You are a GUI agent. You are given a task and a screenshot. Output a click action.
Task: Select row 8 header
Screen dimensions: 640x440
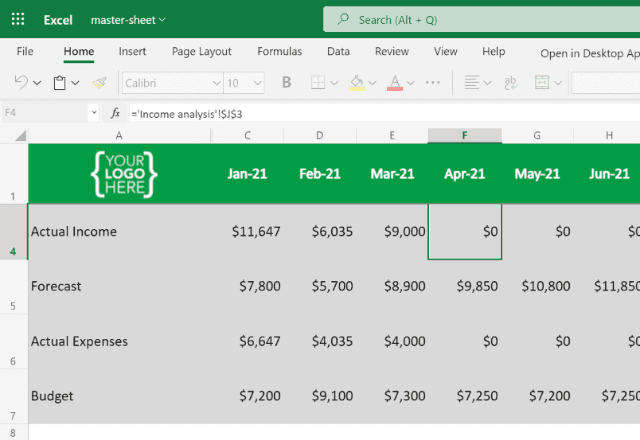(x=13, y=432)
